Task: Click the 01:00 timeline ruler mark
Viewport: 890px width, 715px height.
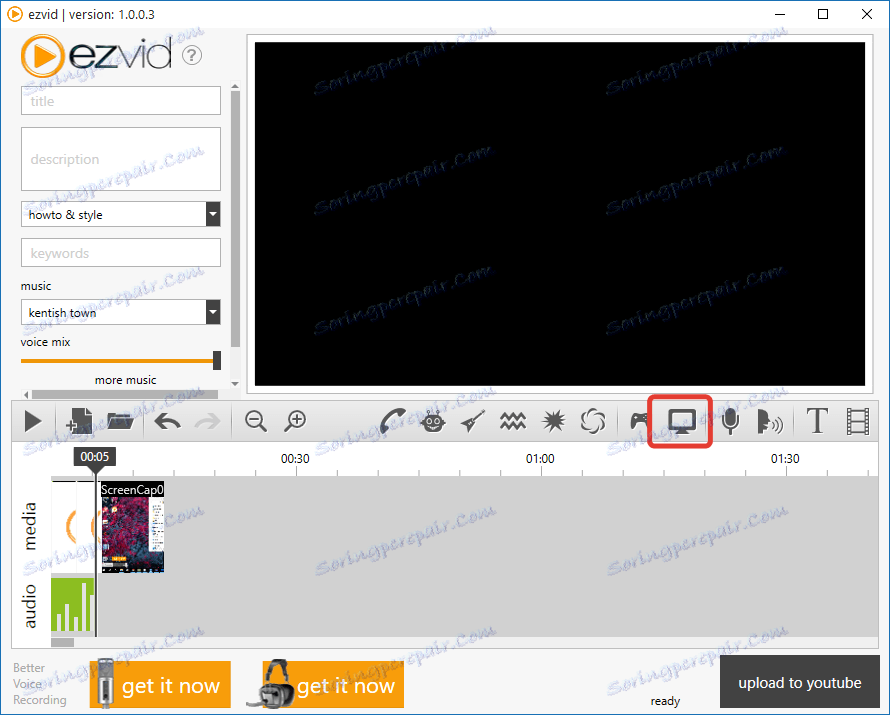Action: 540,459
